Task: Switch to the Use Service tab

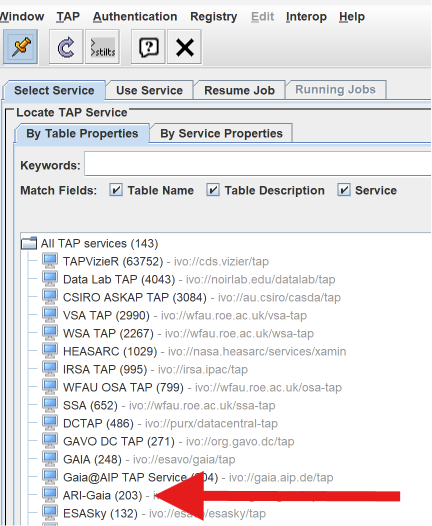Action: point(150,90)
